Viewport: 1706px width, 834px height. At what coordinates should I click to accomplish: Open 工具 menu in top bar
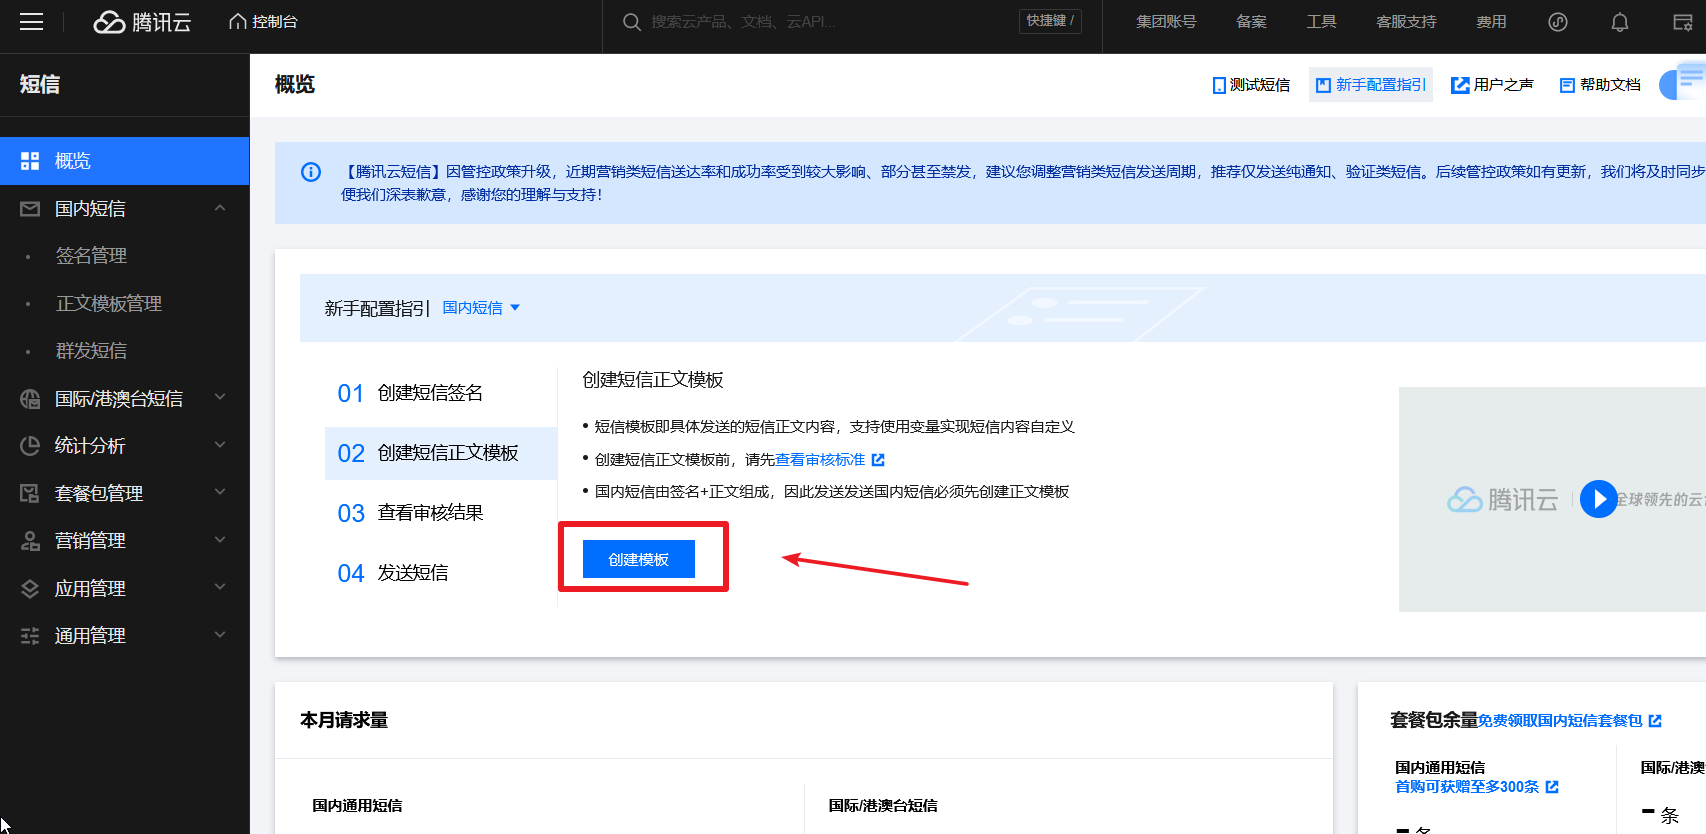coord(1321,22)
